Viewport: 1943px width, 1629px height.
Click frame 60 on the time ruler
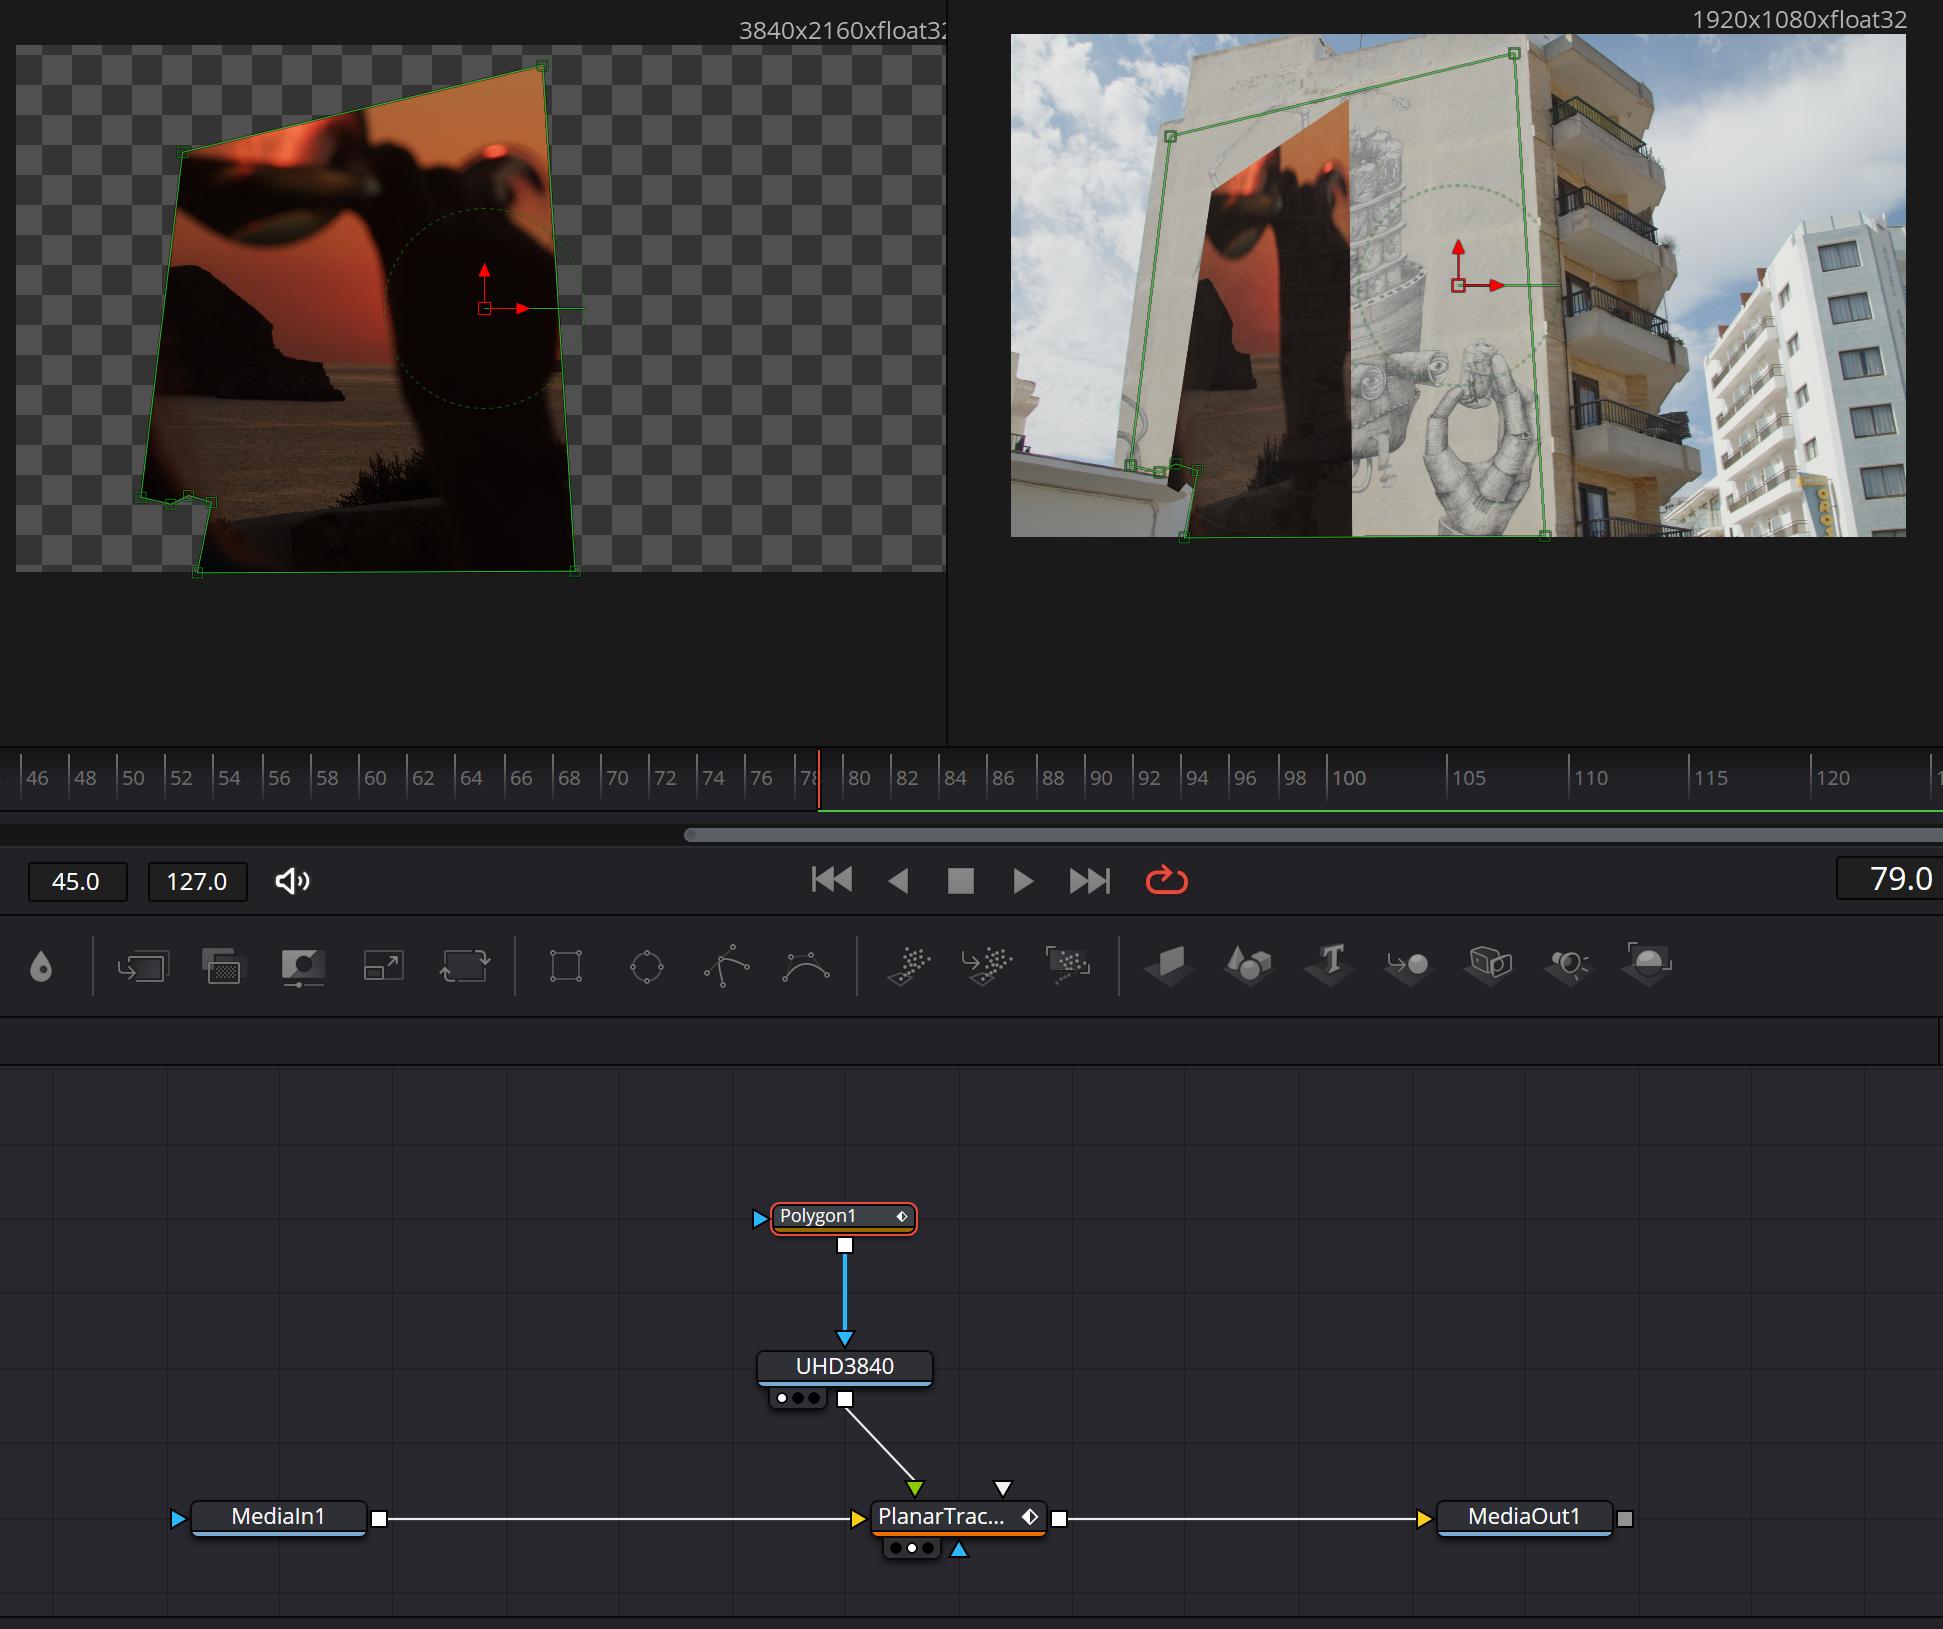click(x=375, y=778)
